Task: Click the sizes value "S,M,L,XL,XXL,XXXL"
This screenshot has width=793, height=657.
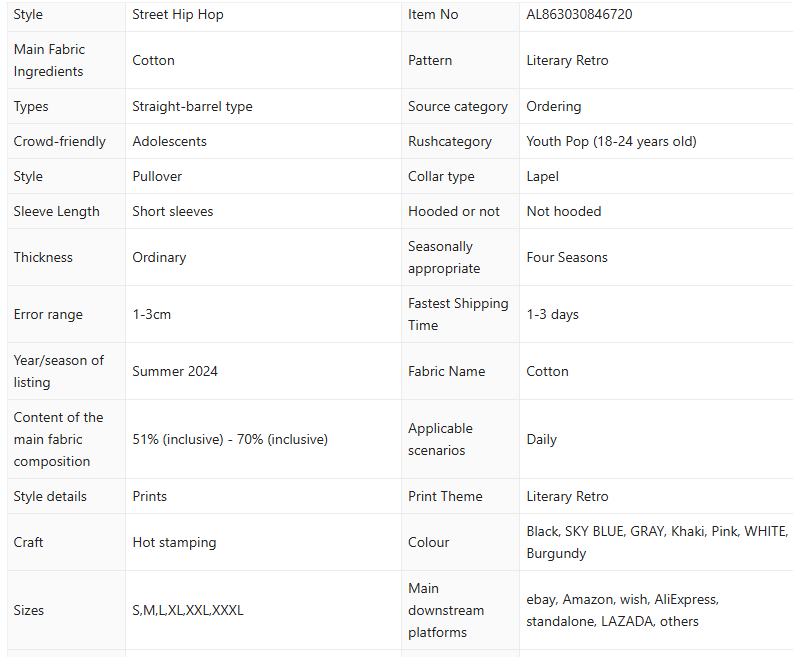Action: (188, 610)
